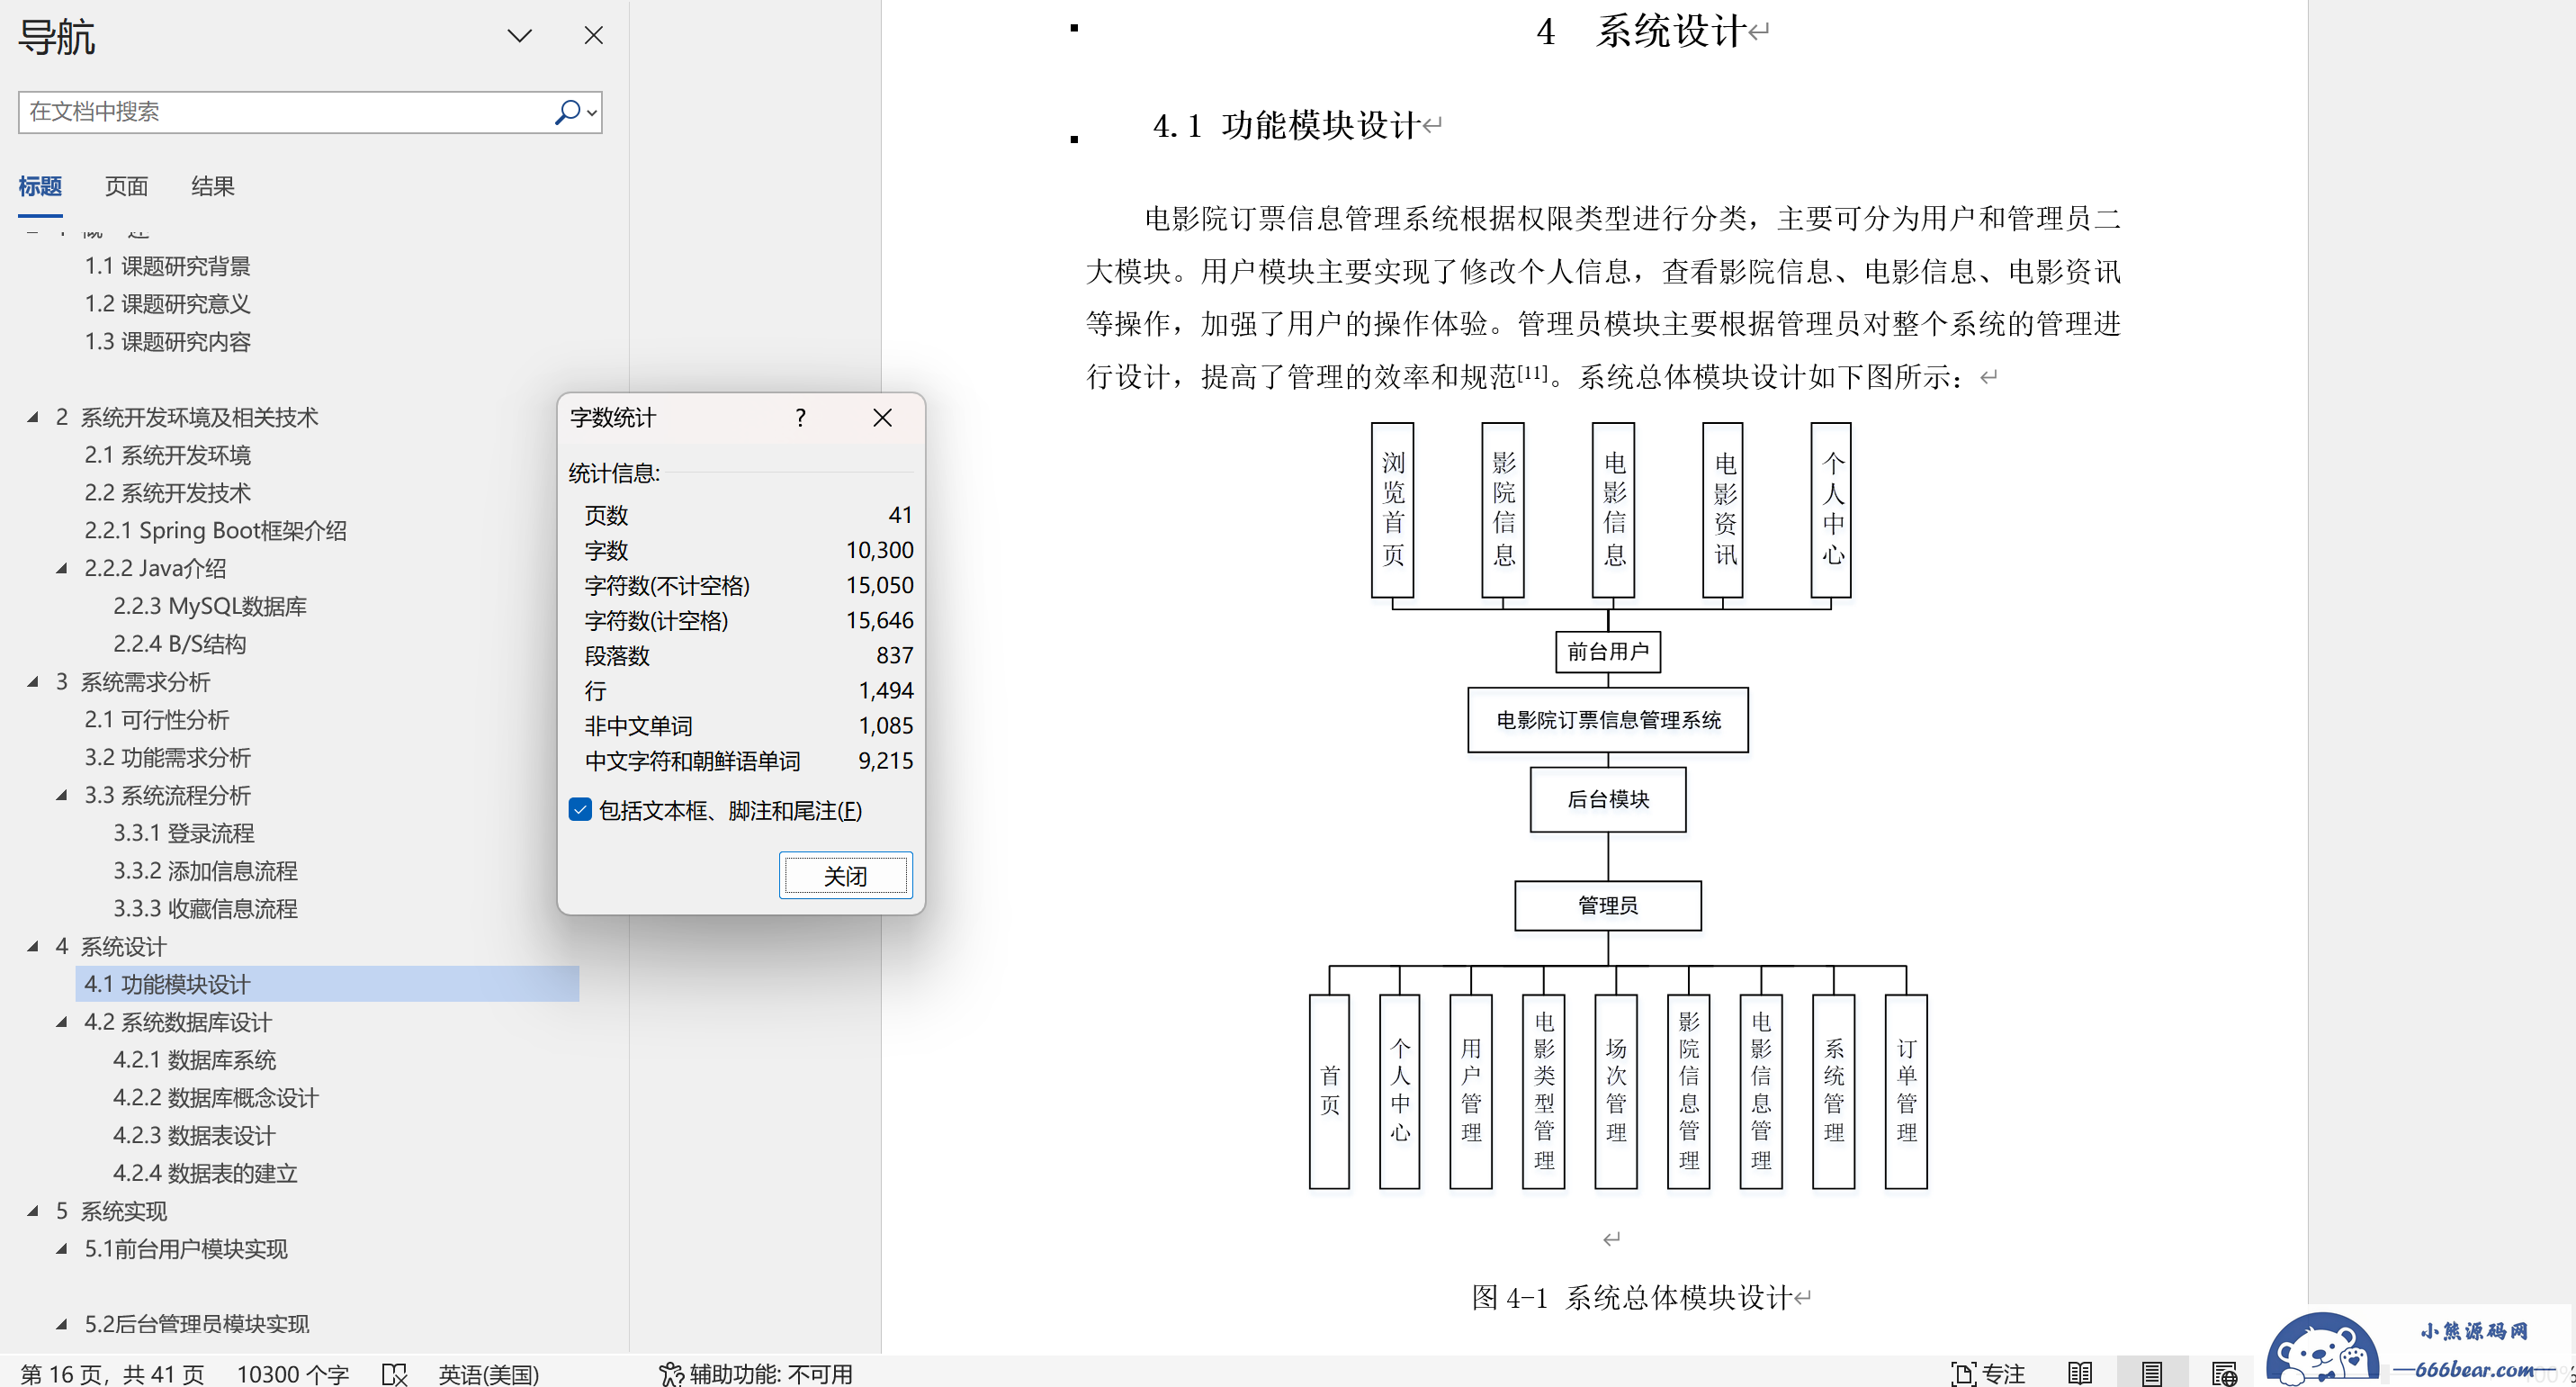The width and height of the screenshot is (2576, 1387).
Task: Collapse 5.2后台管理员模块实现 heading
Action: point(62,1325)
